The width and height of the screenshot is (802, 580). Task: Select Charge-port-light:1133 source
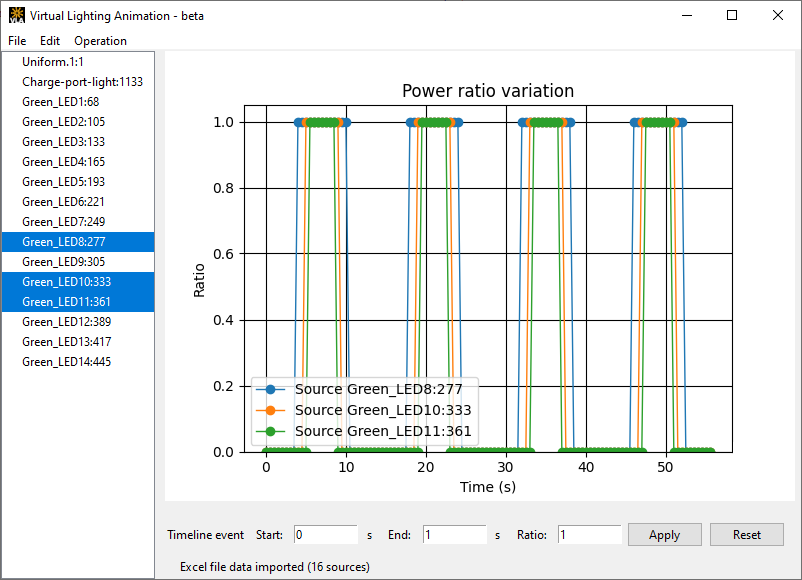[x=78, y=82]
